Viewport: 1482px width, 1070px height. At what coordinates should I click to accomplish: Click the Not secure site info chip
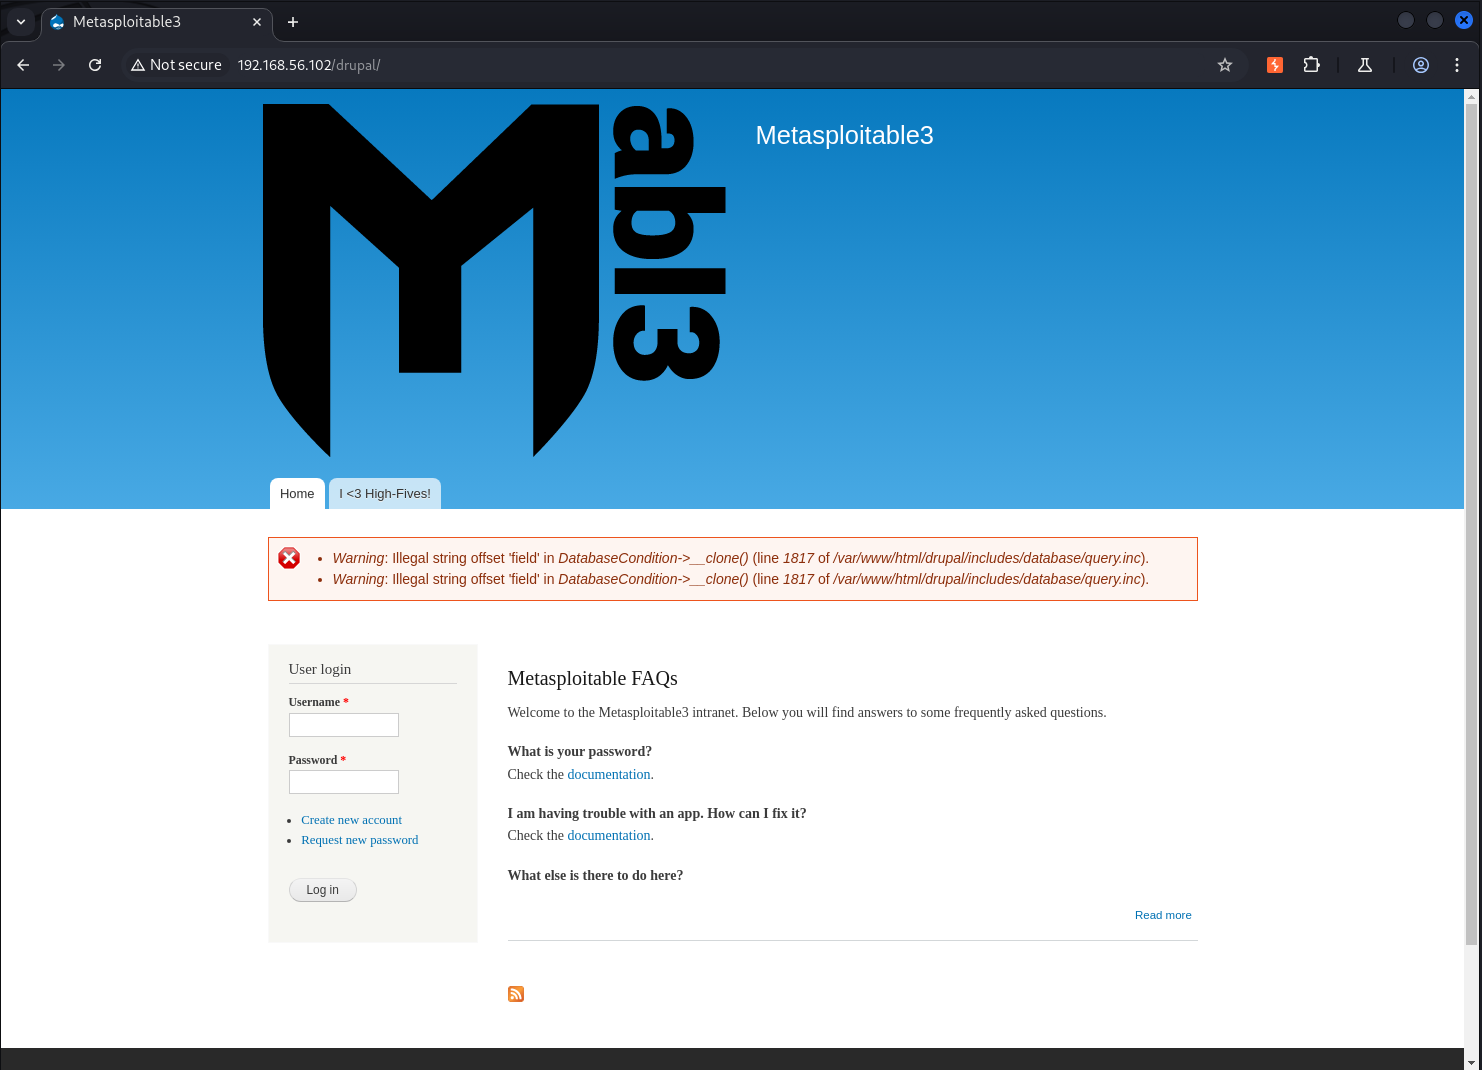click(x=177, y=65)
